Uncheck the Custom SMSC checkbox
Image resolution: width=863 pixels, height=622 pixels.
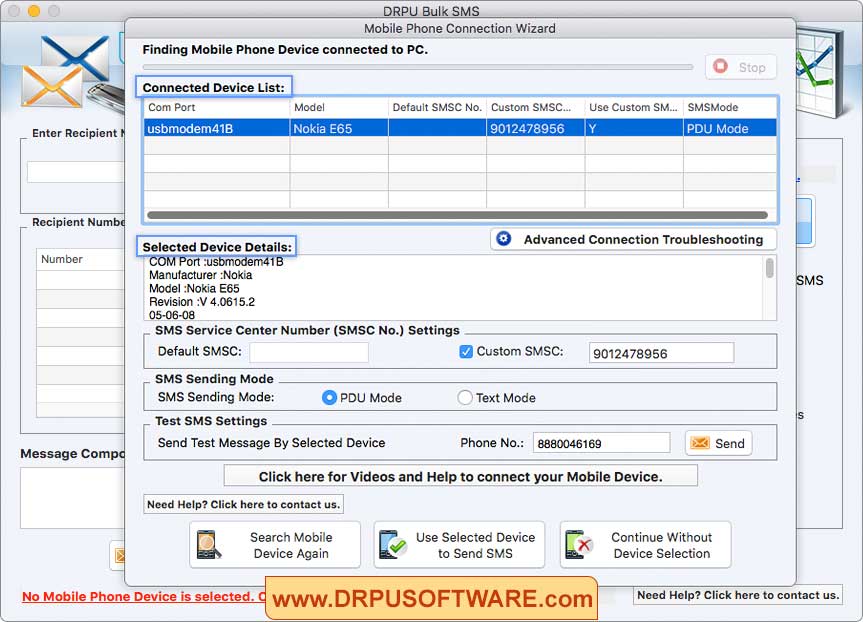(466, 352)
